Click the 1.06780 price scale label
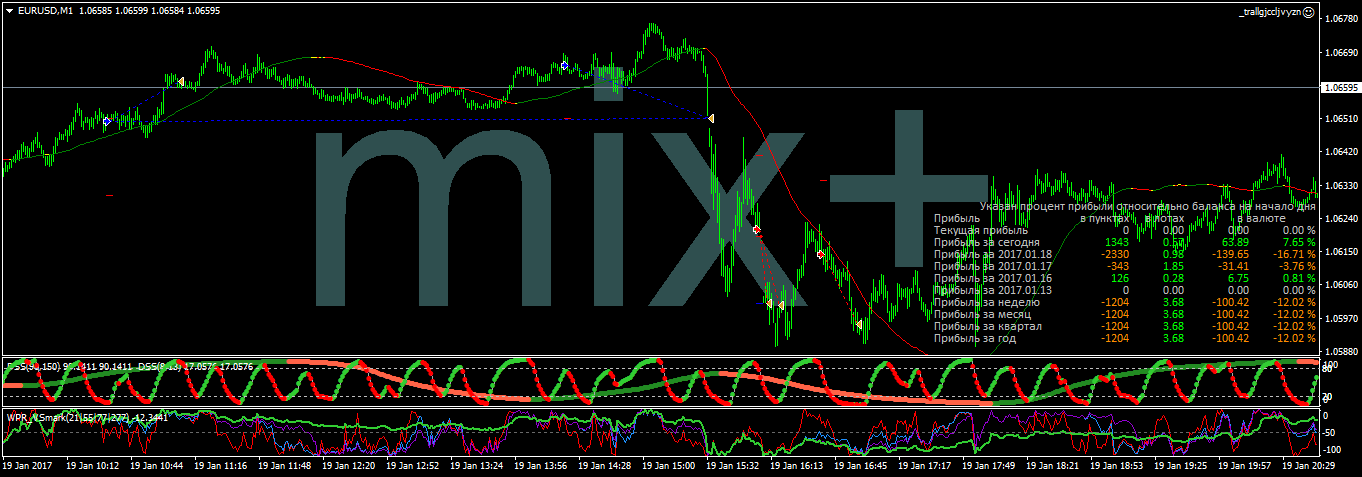The width and height of the screenshot is (1362, 477). point(1341,19)
